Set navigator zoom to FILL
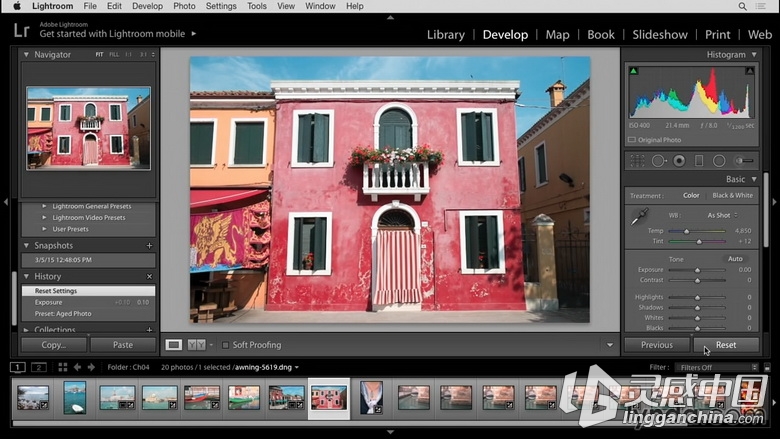780x439 pixels. click(x=114, y=54)
